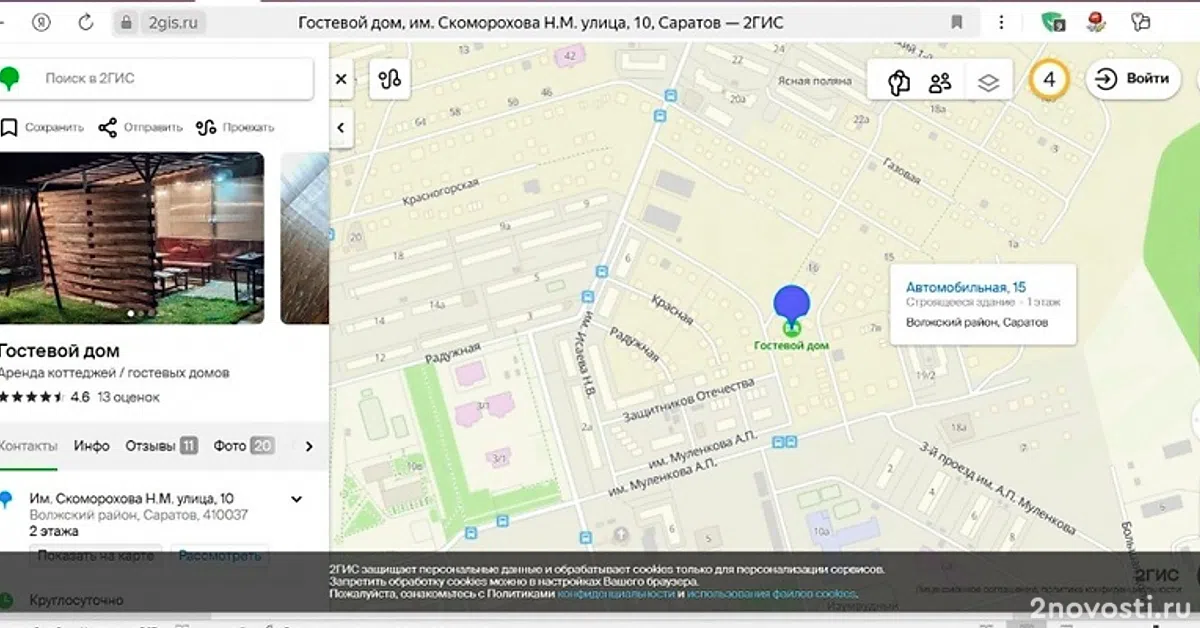1200x628 pixels.
Task: Open the Отзывы tab
Action: [x=161, y=446]
